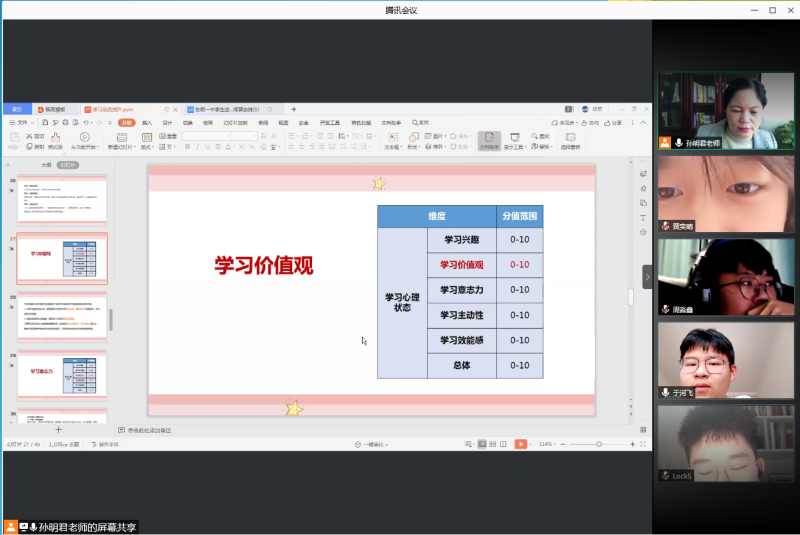Viewport: 800px width, 535px height.
Task: Click the New Slide (新建幻灯片) icon
Action: click(119, 138)
